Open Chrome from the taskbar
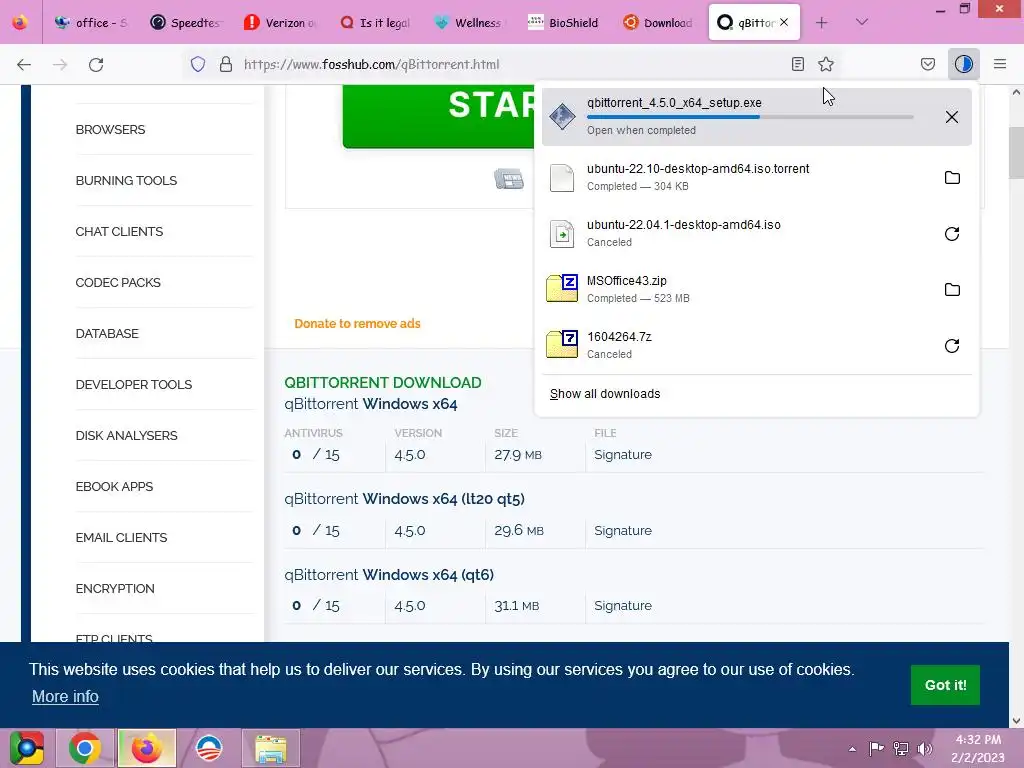The width and height of the screenshot is (1024, 768). (x=85, y=748)
